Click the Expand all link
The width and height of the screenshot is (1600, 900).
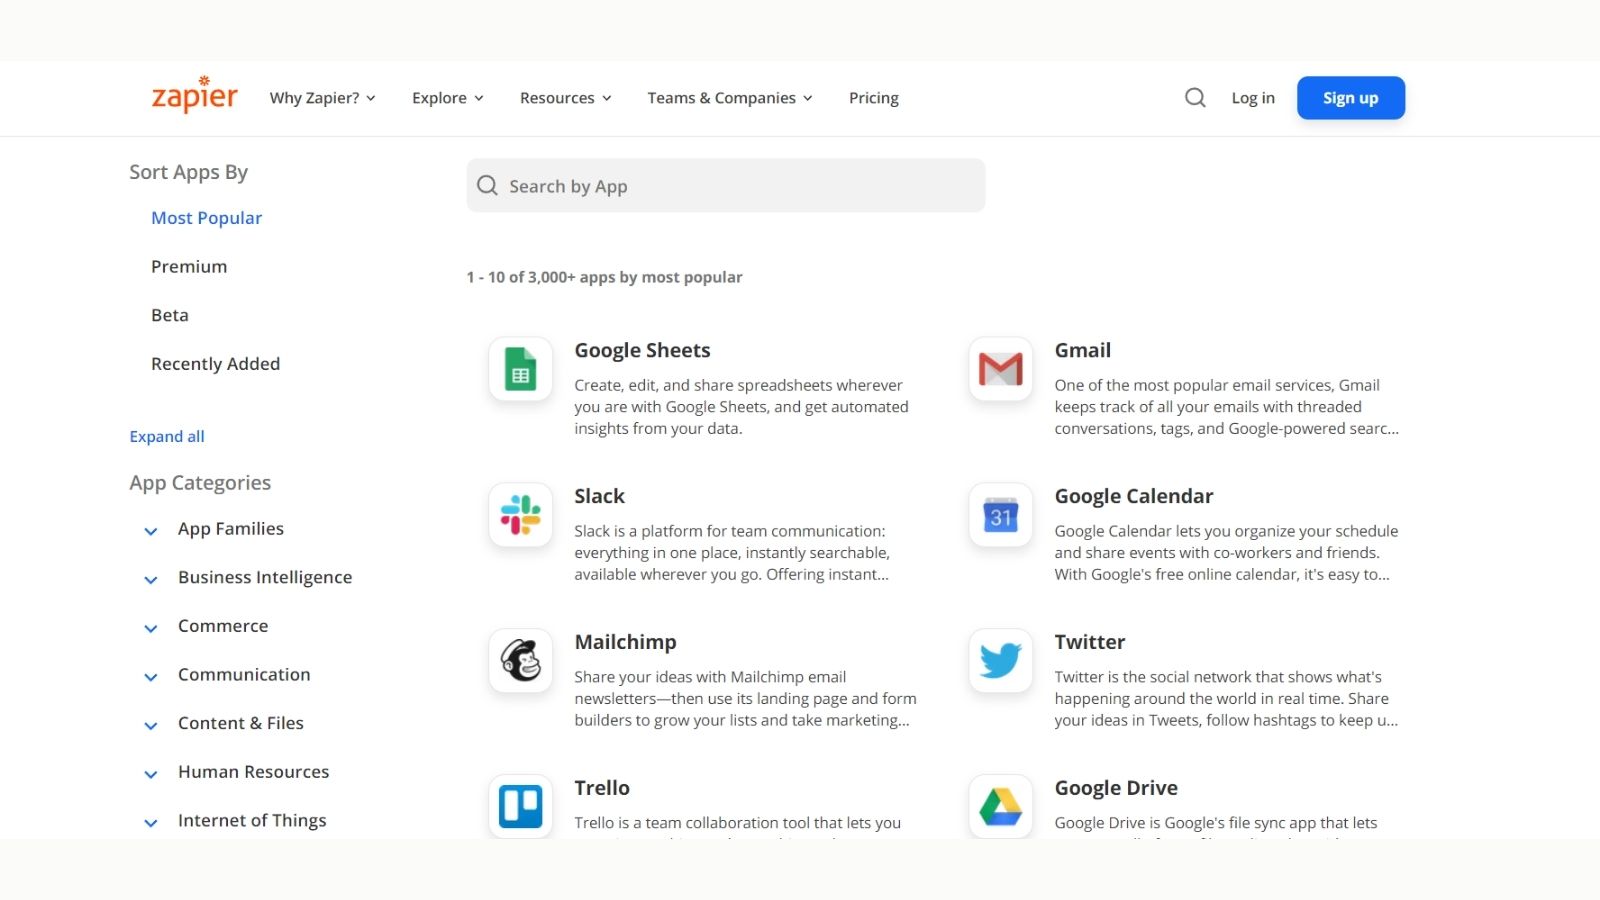pyautogui.click(x=167, y=436)
